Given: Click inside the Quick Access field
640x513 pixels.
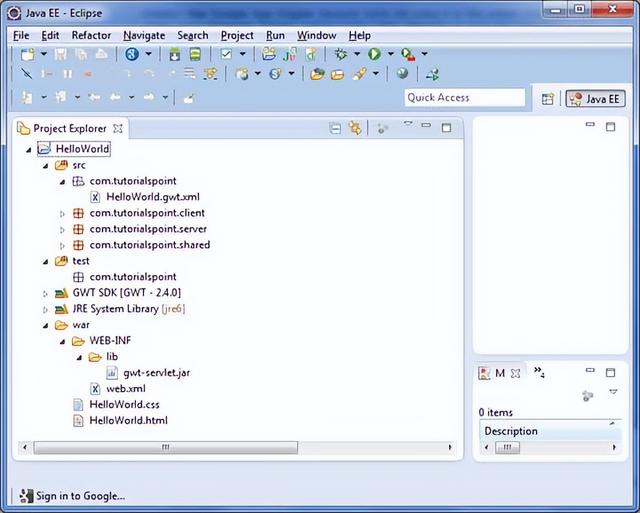Looking at the screenshot, I should coord(464,98).
